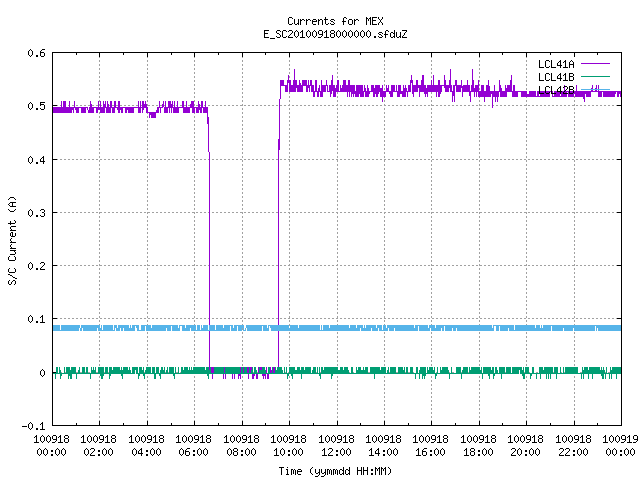Screen dimensions: 640x480
Task: Click the y-axis tick value 0.6
Action: (36, 53)
